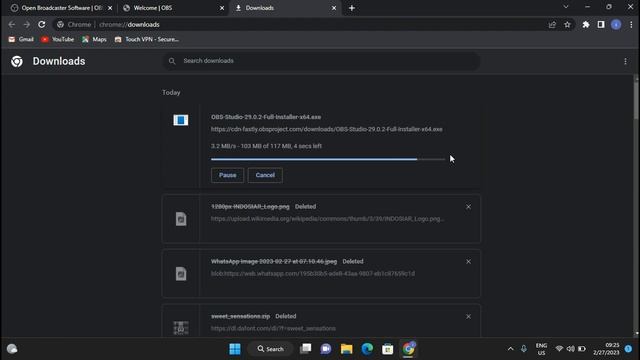
Task: Show hidden system tray icons
Action: (510, 349)
